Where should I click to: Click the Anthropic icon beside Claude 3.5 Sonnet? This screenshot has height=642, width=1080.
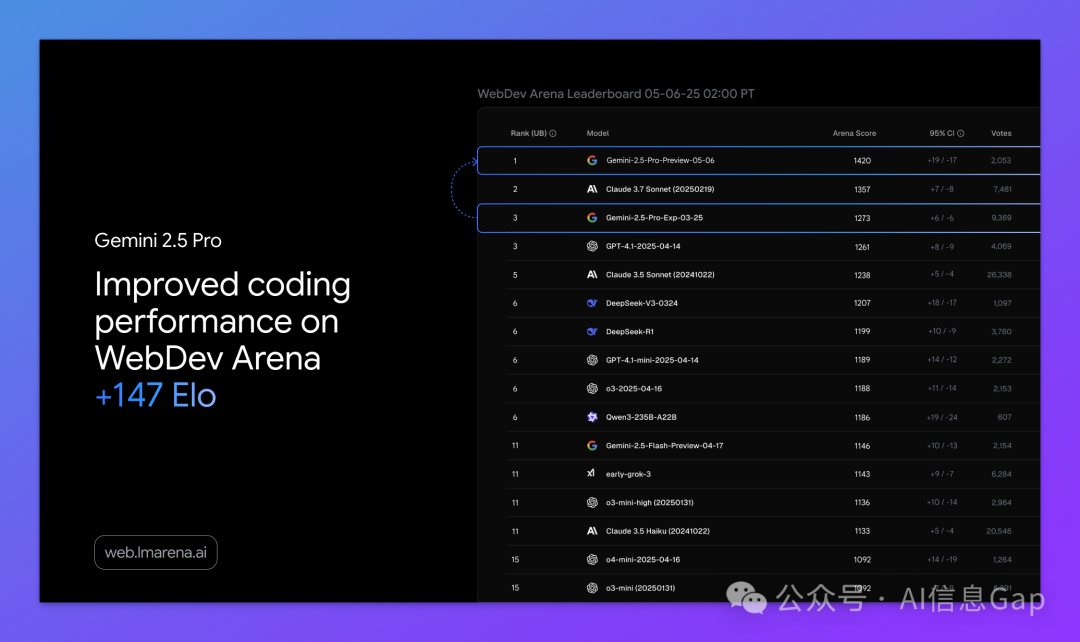pyautogui.click(x=592, y=274)
